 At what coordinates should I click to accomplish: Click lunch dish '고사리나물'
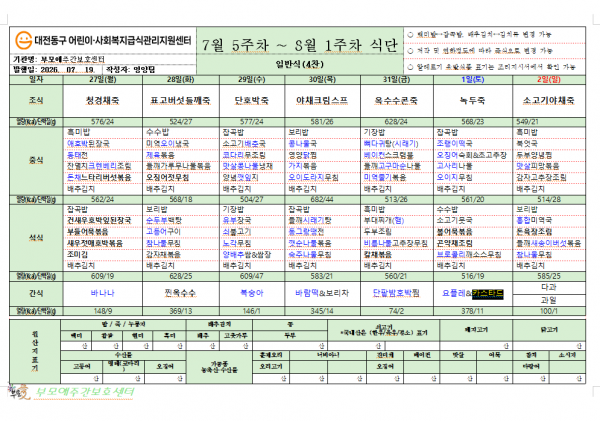point(455,166)
